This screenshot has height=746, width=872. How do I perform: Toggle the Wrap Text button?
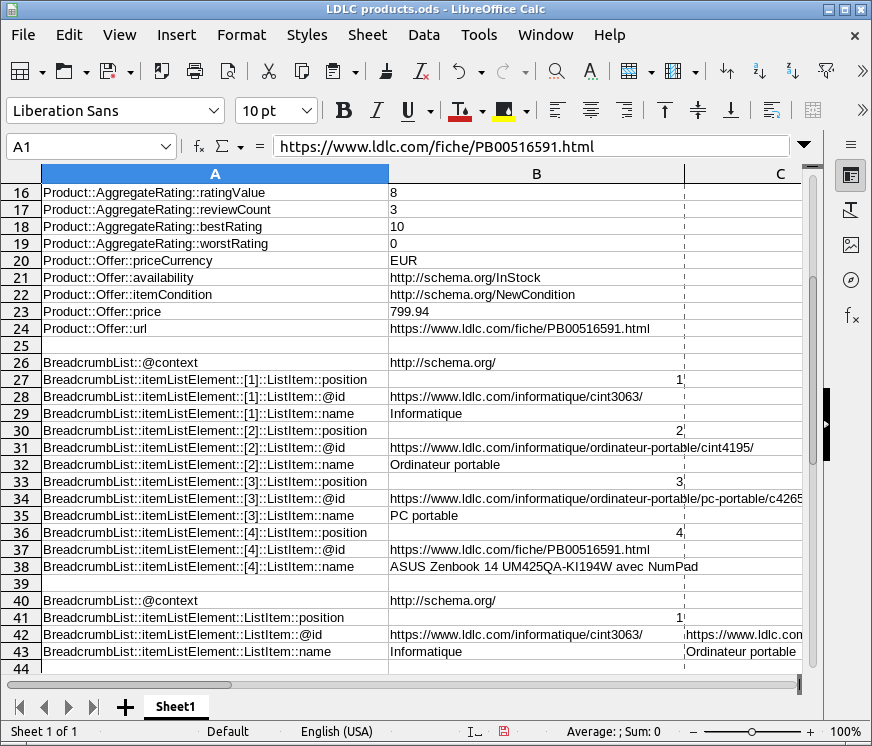click(x=771, y=111)
